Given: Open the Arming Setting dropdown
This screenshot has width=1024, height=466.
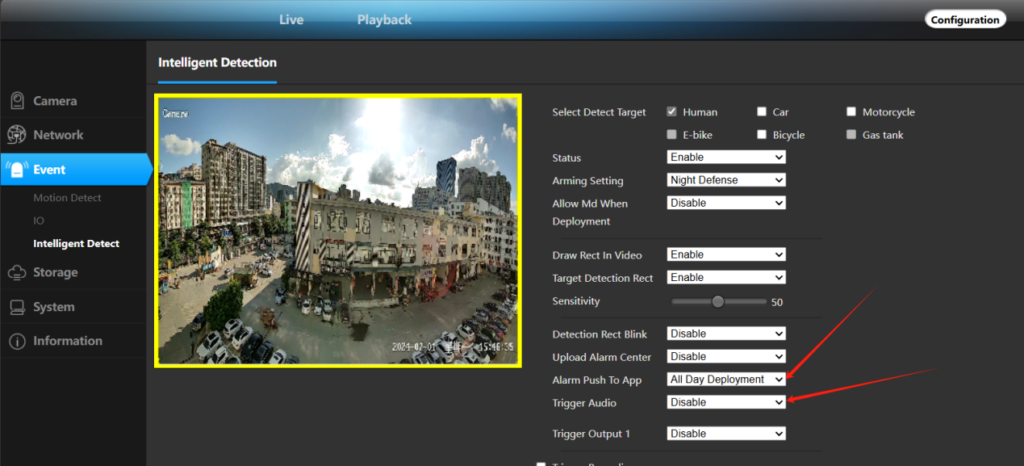Looking at the screenshot, I should pos(726,180).
